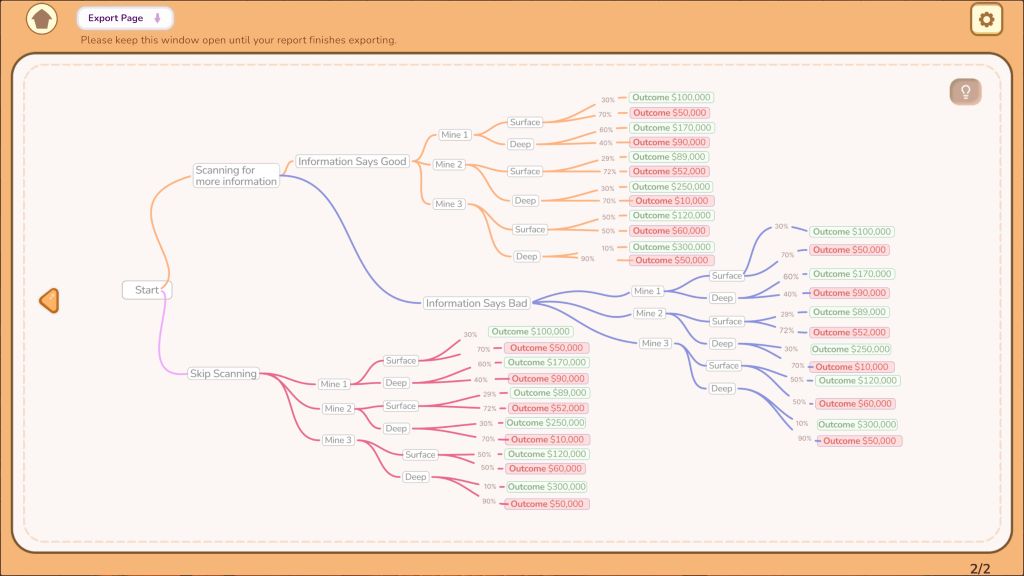Click the Information Says Good node
Image resolution: width=1024 pixels, height=576 pixels.
click(352, 161)
